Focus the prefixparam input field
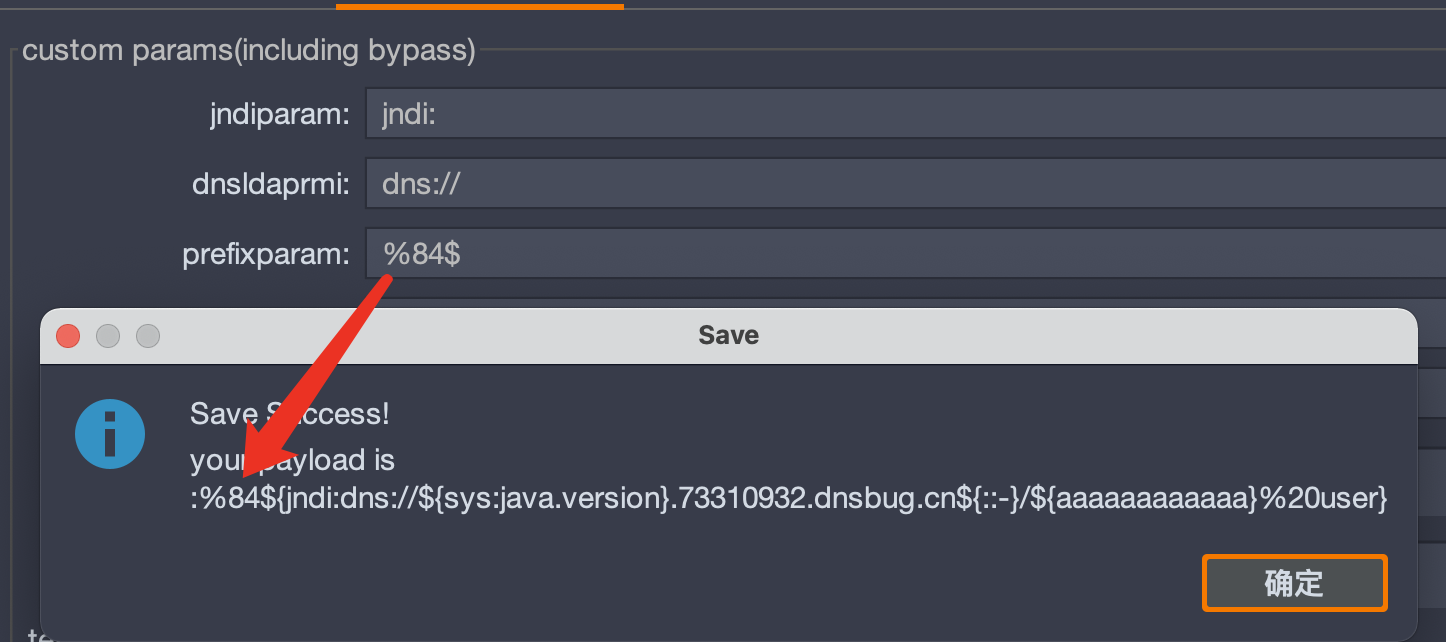Viewport: 1446px width, 642px height. (905, 254)
